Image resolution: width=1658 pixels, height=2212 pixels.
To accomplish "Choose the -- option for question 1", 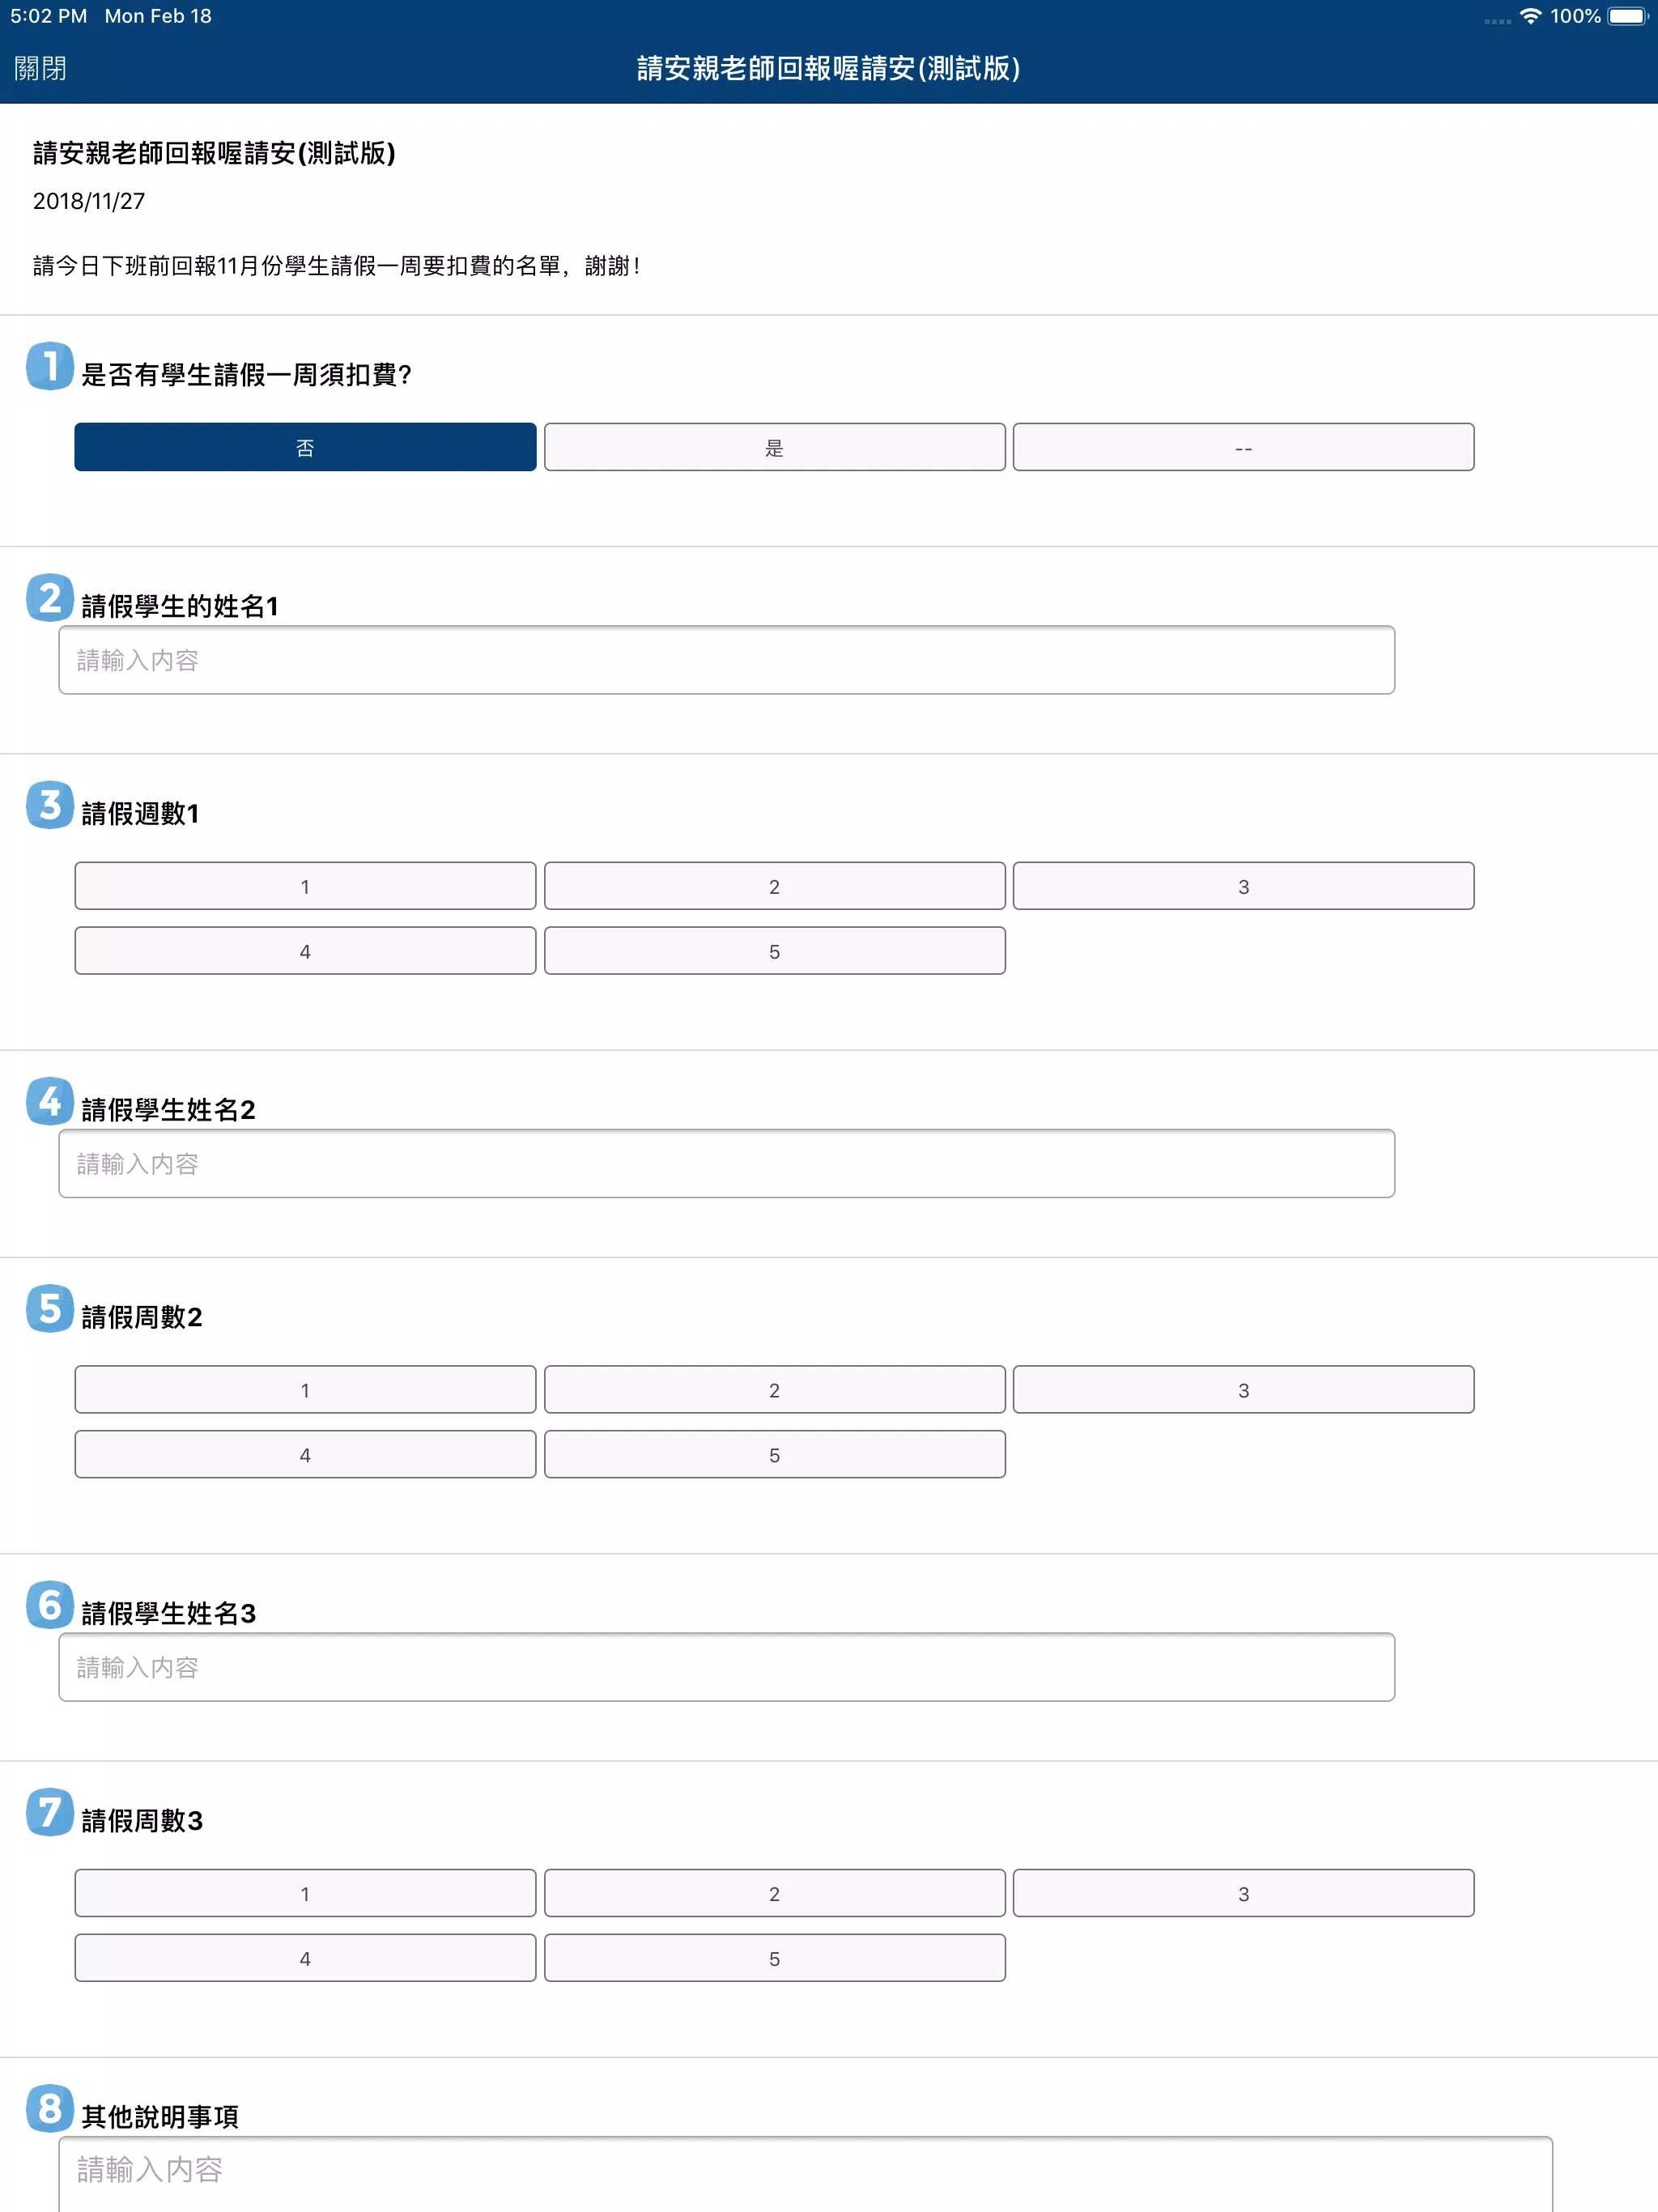I will coord(1243,447).
